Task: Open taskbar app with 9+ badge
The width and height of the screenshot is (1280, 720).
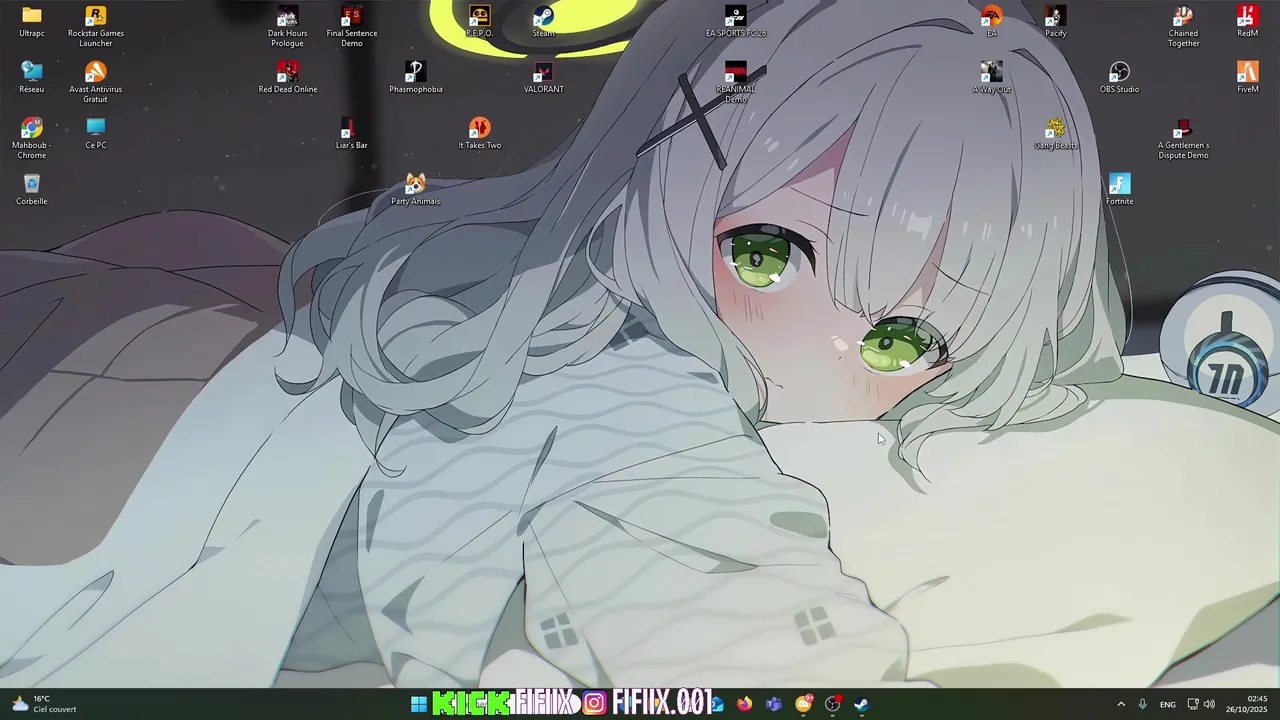Action: click(804, 704)
